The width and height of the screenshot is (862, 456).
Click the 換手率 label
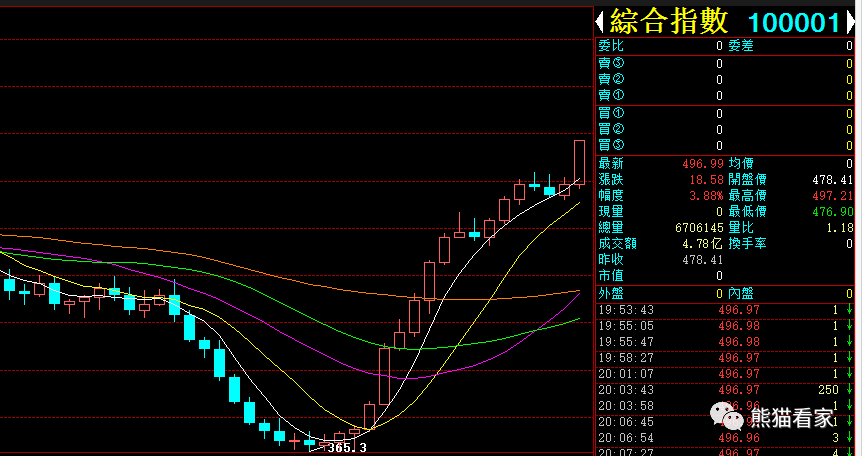coord(748,243)
